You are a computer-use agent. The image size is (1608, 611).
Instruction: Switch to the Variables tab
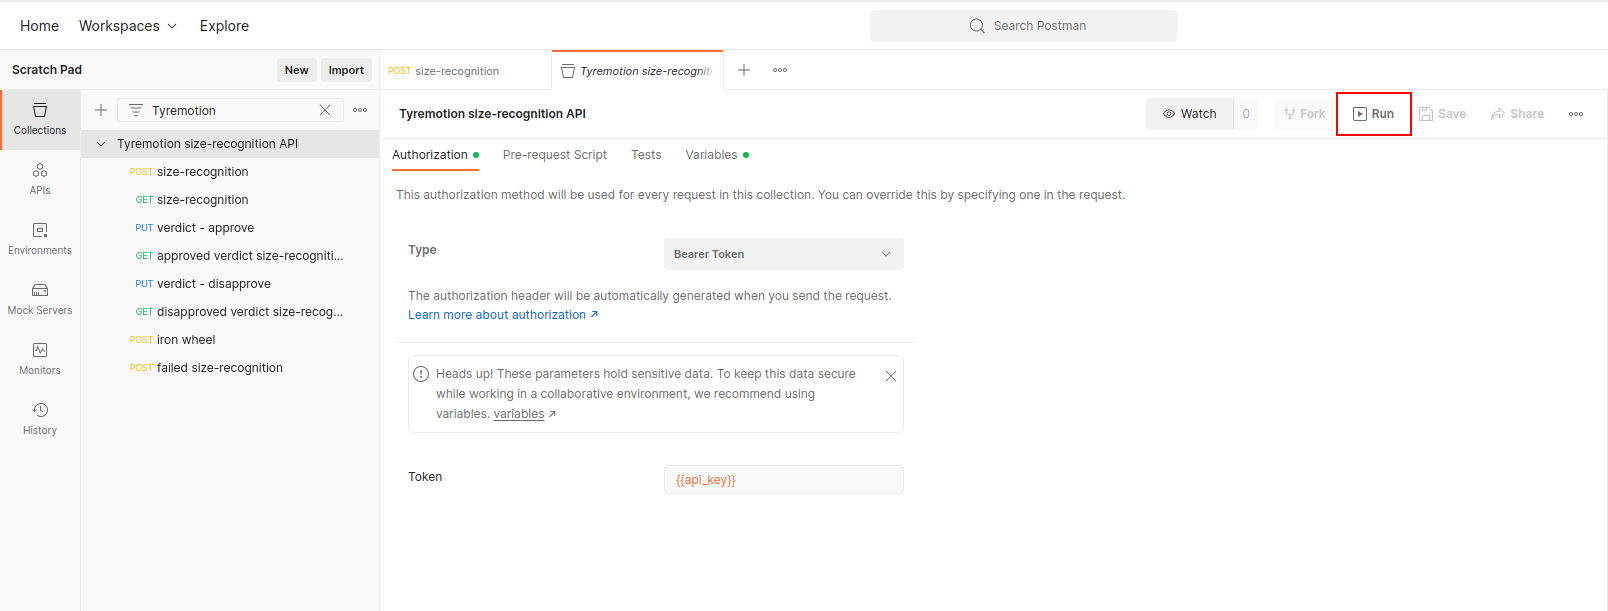[x=711, y=155]
